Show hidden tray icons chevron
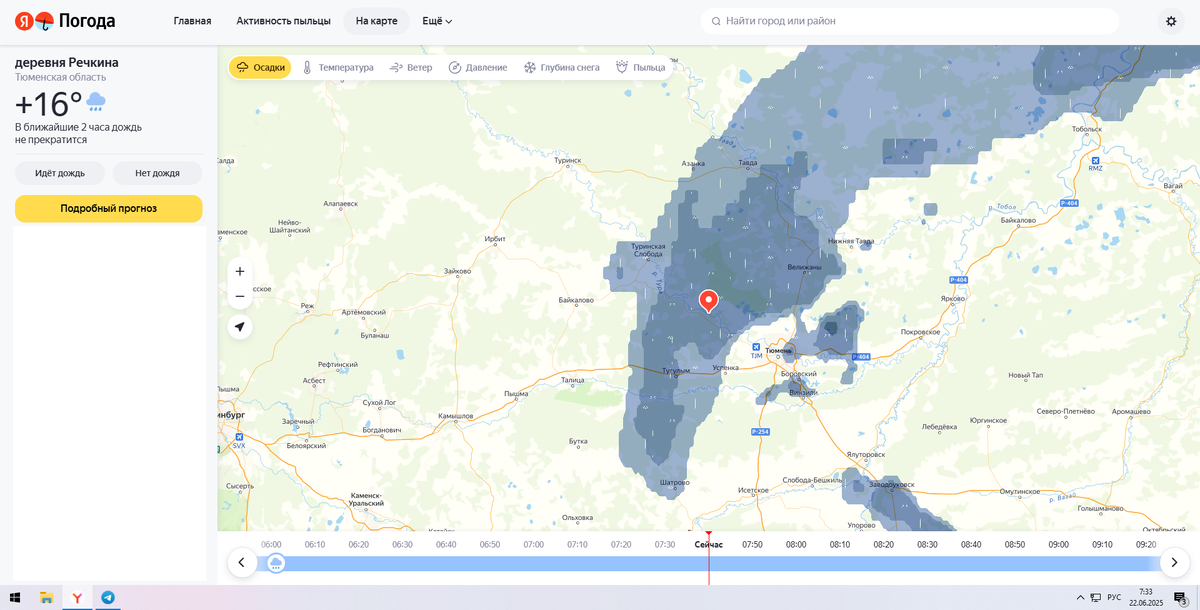Viewport: 1200px width, 610px height. [1080, 598]
